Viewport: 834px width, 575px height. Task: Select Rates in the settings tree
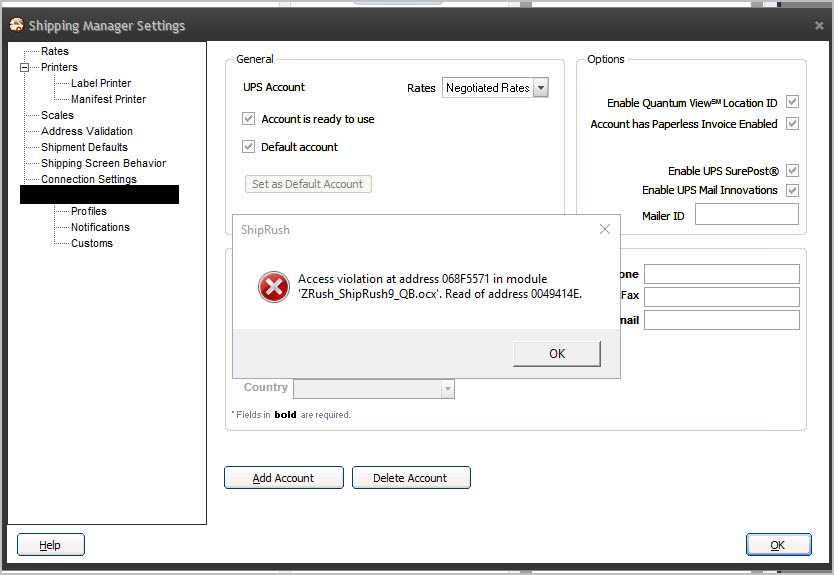tap(55, 51)
